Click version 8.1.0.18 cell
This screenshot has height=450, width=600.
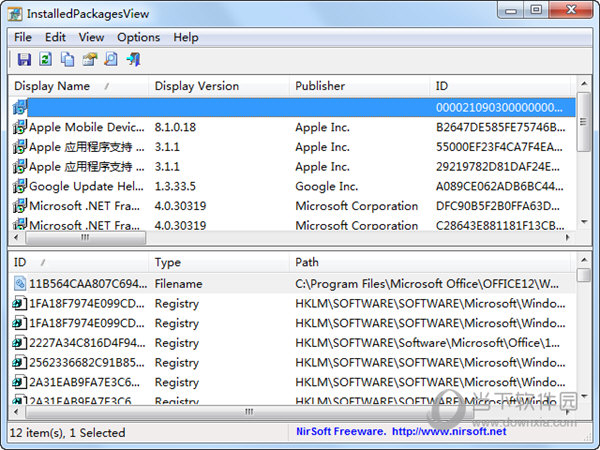point(175,127)
